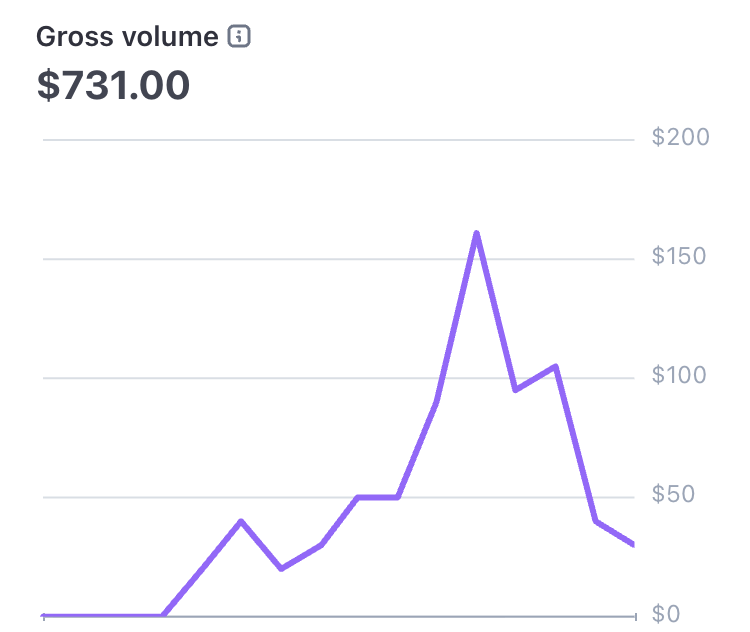Image resolution: width=750 pixels, height=632 pixels.
Task: Click the line bend just below $100 before the peak
Action: click(x=437, y=402)
